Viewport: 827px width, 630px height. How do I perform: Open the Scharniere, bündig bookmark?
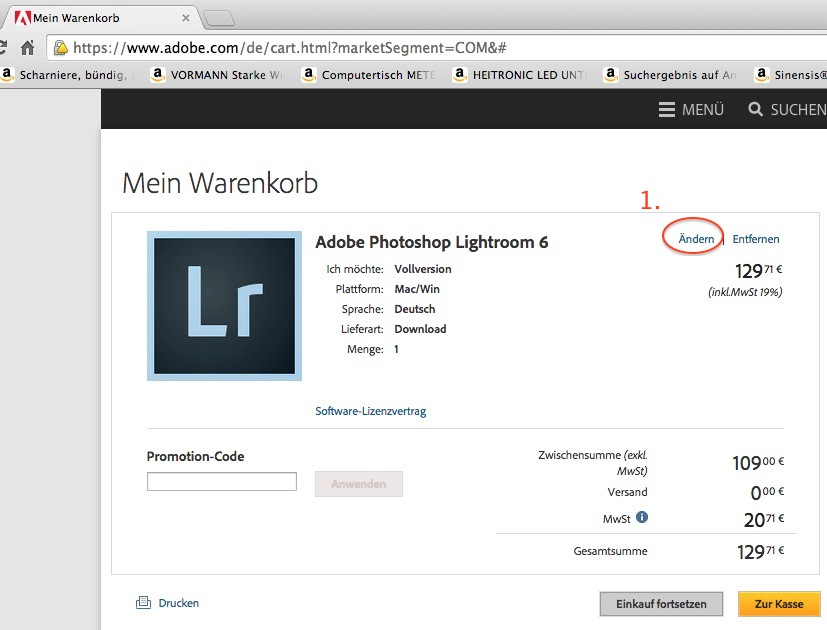point(66,75)
